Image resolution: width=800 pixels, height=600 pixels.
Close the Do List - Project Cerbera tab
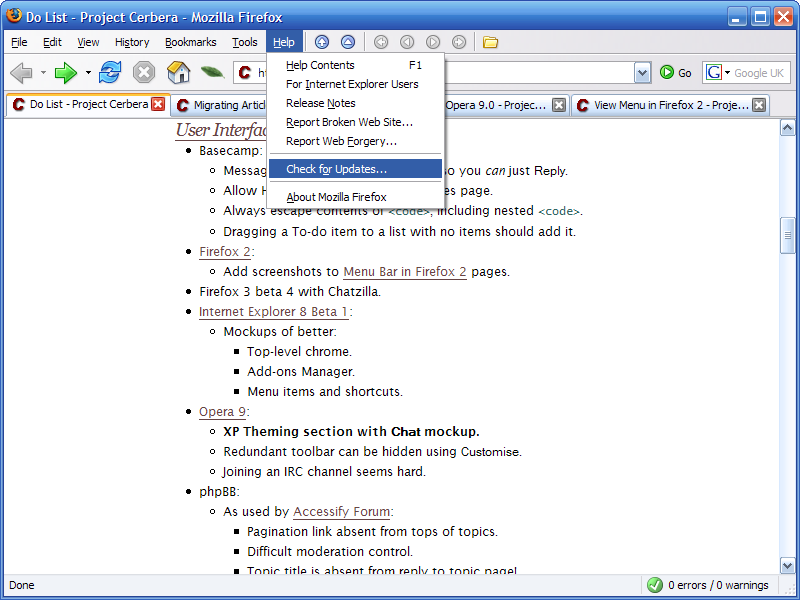[158, 104]
